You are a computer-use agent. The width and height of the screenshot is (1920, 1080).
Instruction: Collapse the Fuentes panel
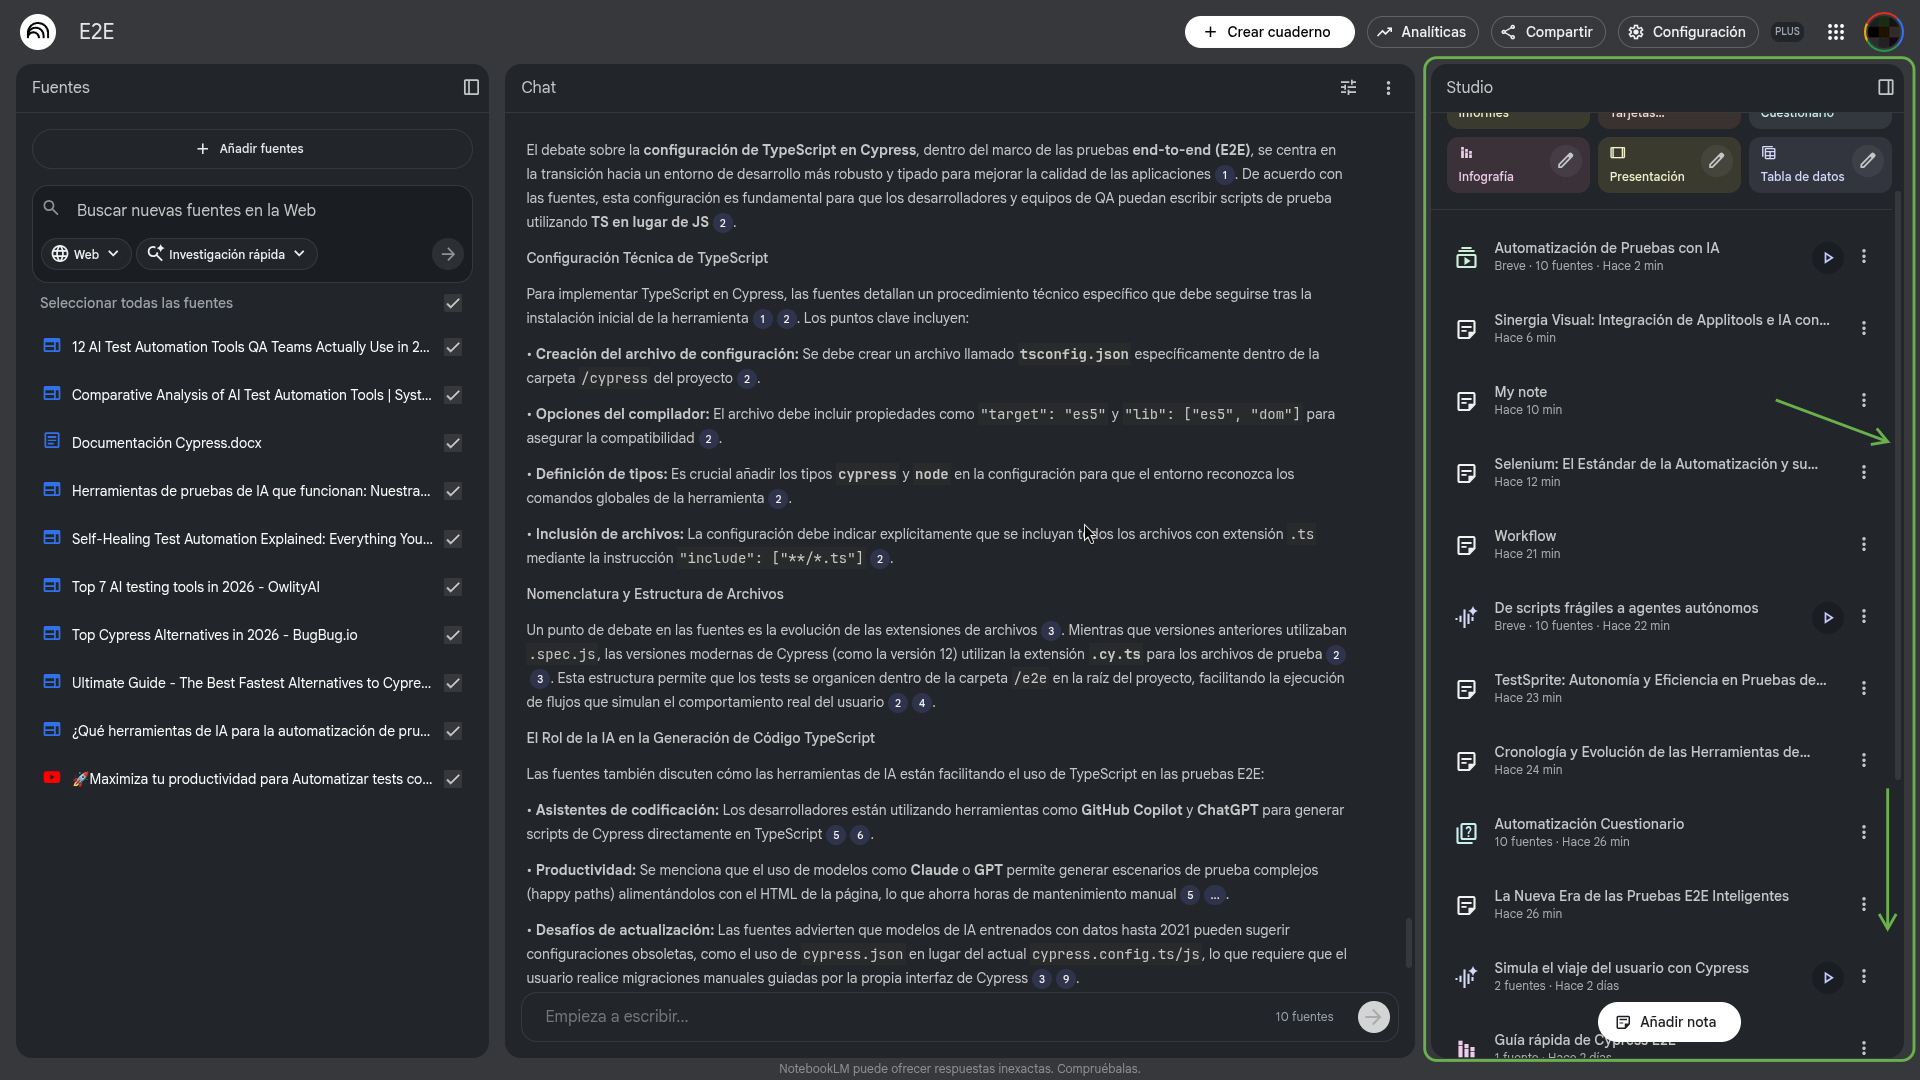471,87
